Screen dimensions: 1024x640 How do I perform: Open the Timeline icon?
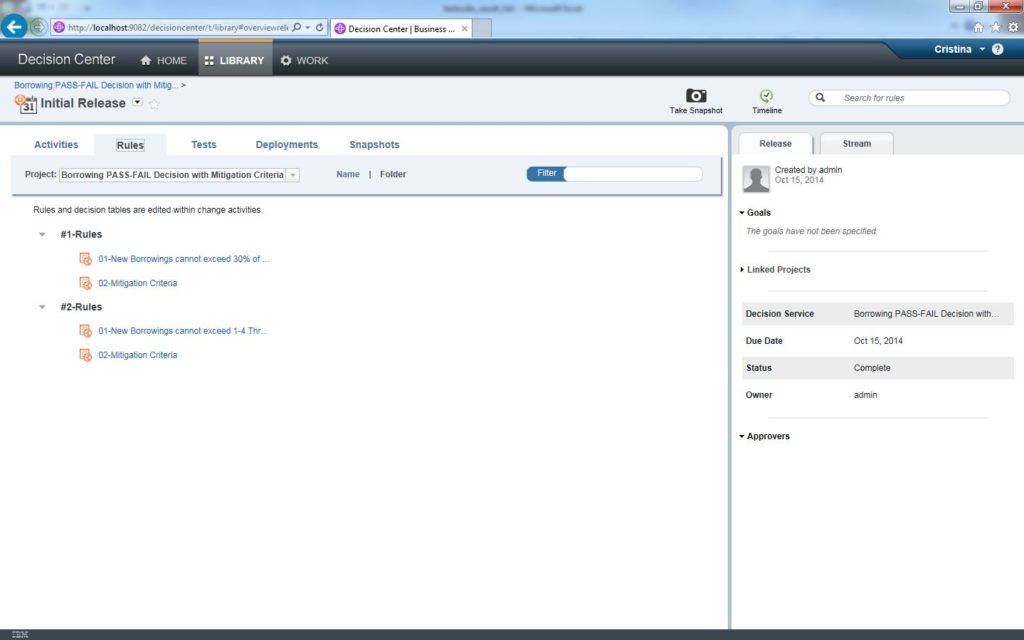click(x=766, y=96)
